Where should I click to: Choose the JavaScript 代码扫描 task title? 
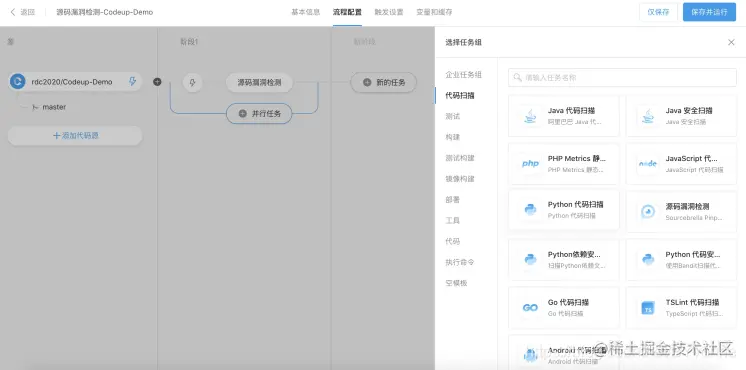[x=691, y=158]
